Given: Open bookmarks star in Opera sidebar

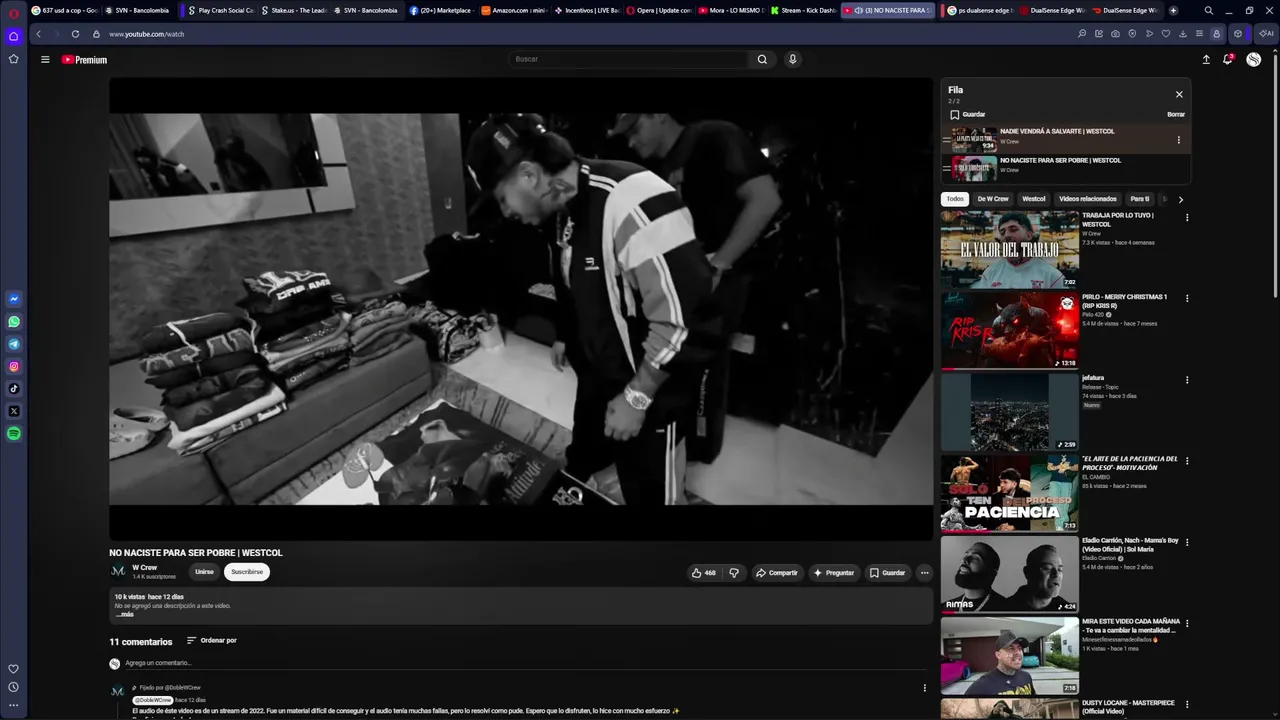Looking at the screenshot, I should pos(13,59).
